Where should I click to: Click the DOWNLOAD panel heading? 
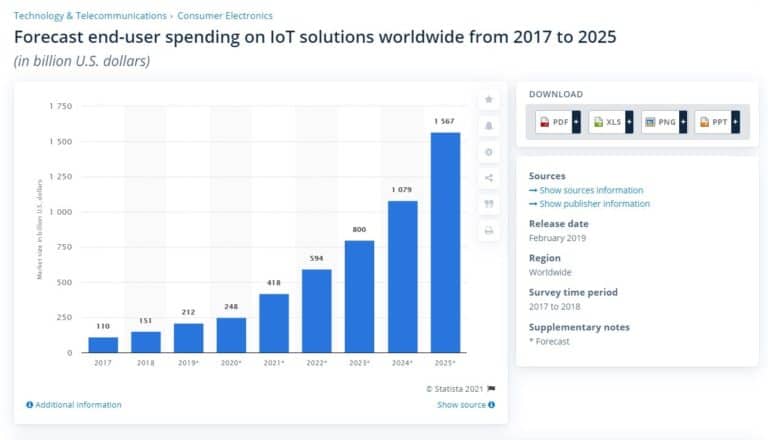[x=556, y=94]
